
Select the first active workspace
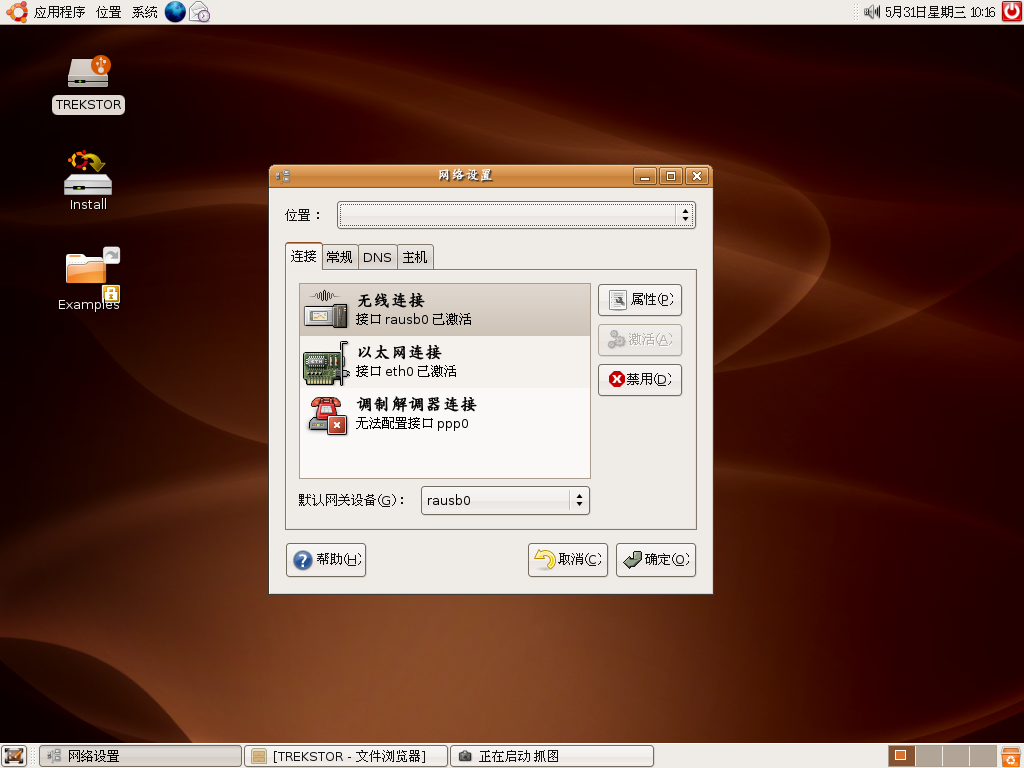(x=901, y=756)
